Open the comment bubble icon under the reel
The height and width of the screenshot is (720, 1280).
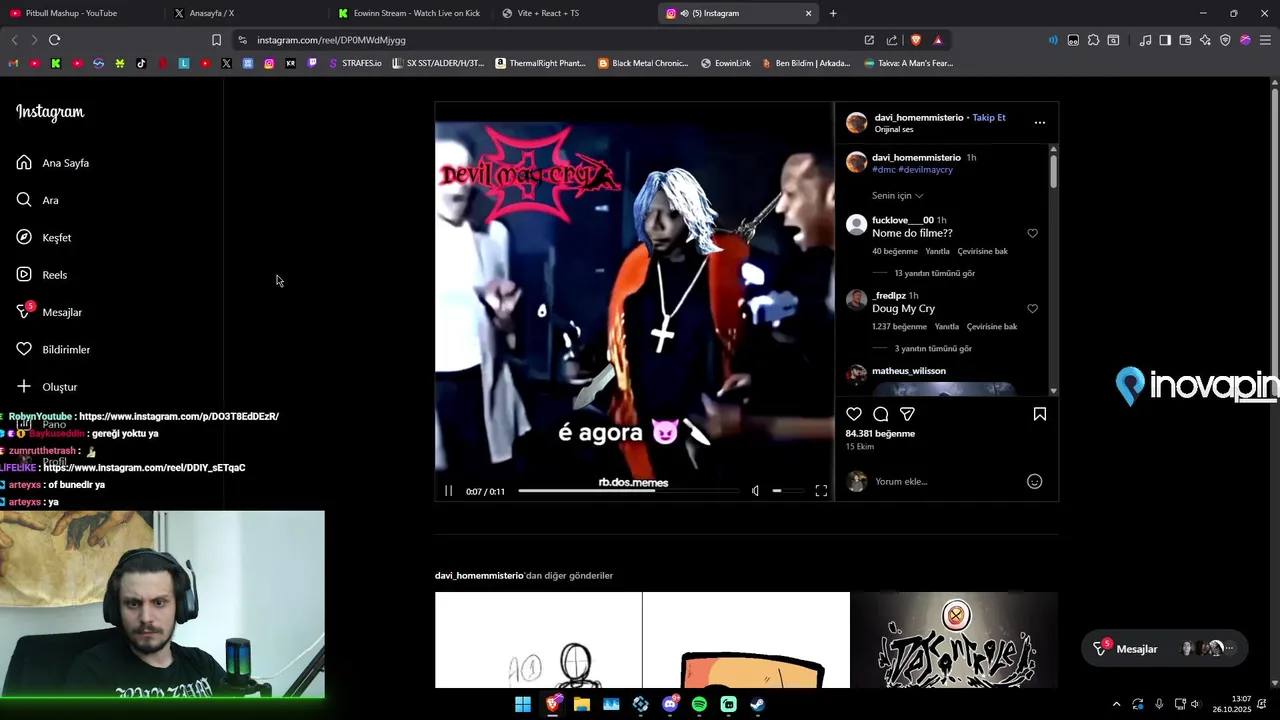tap(881, 414)
